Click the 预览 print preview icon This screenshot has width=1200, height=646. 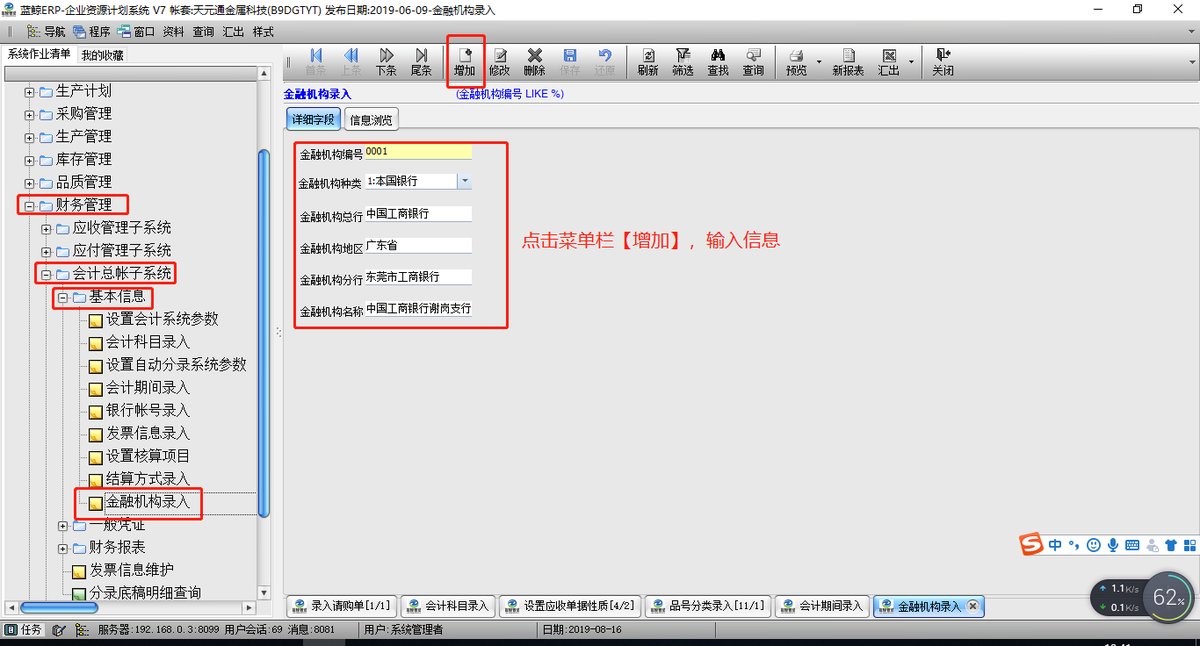point(796,62)
